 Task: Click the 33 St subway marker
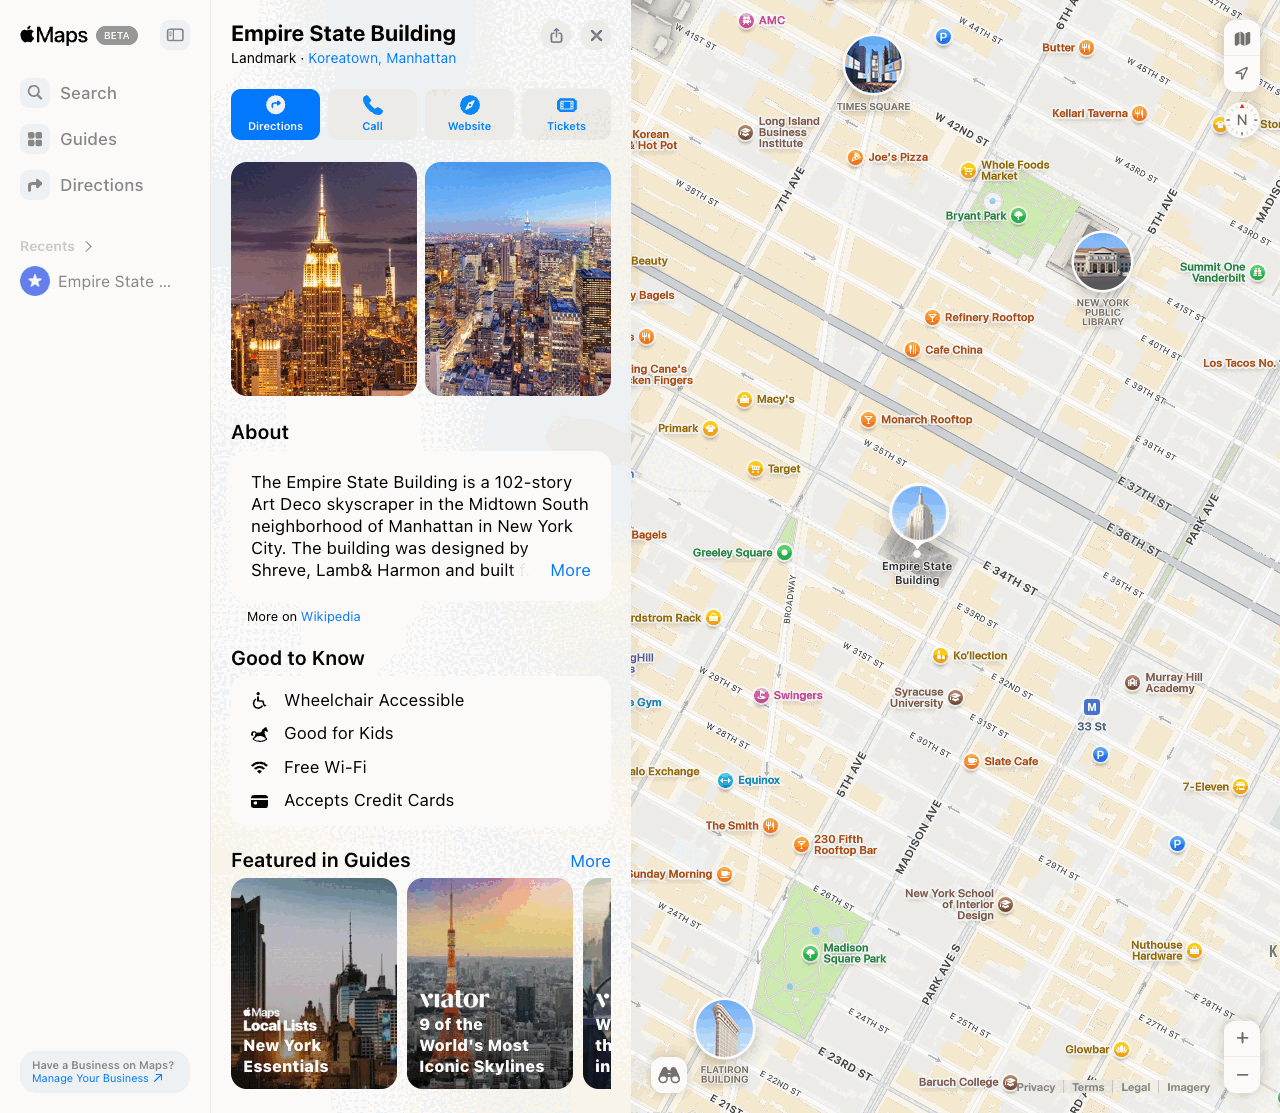(1092, 707)
